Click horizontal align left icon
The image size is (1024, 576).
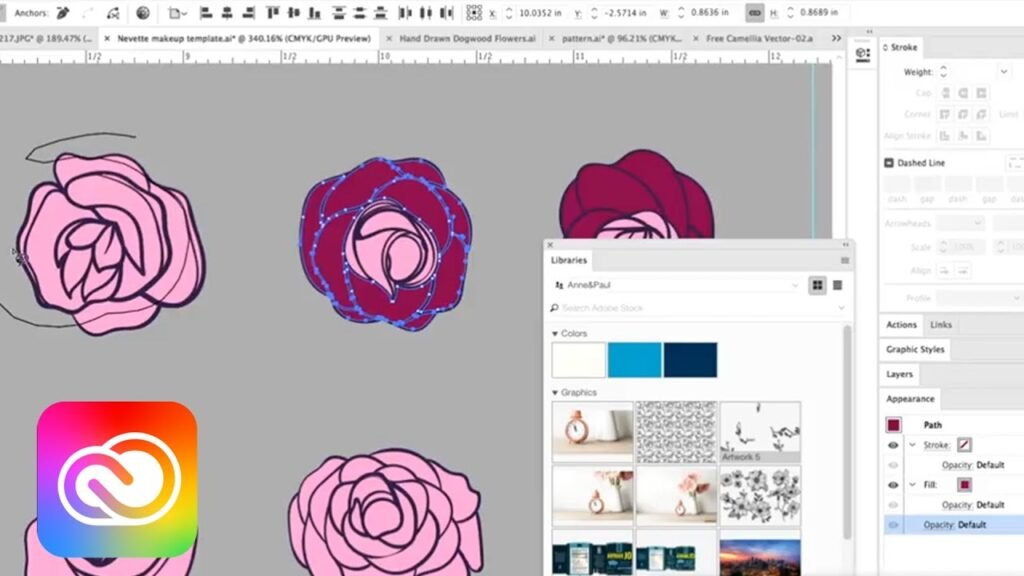[206, 12]
